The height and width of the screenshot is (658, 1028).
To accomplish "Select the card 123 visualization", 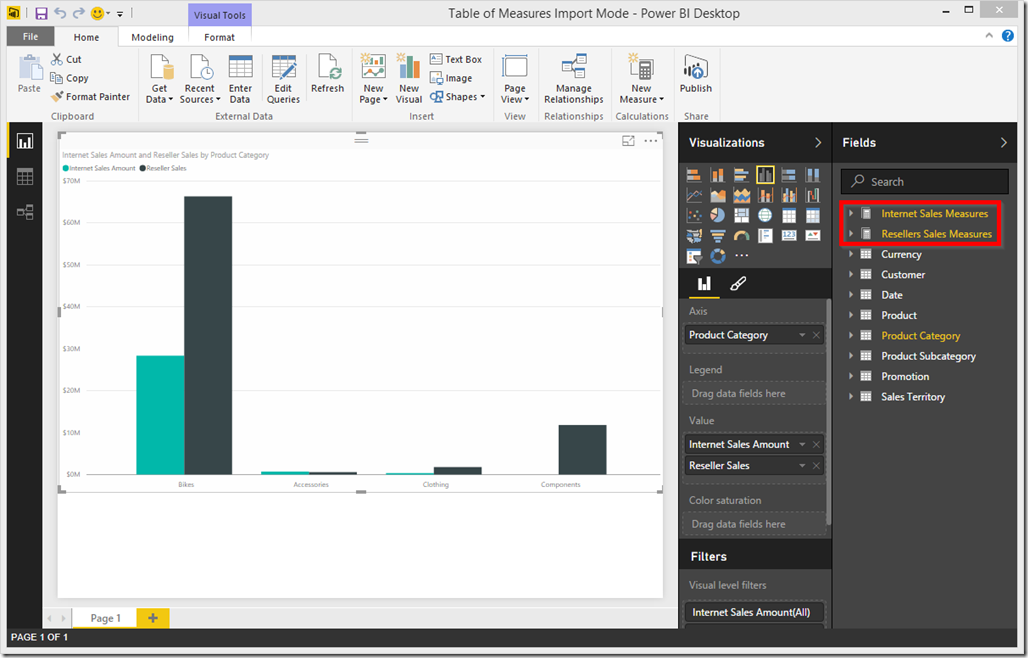I will 789,236.
